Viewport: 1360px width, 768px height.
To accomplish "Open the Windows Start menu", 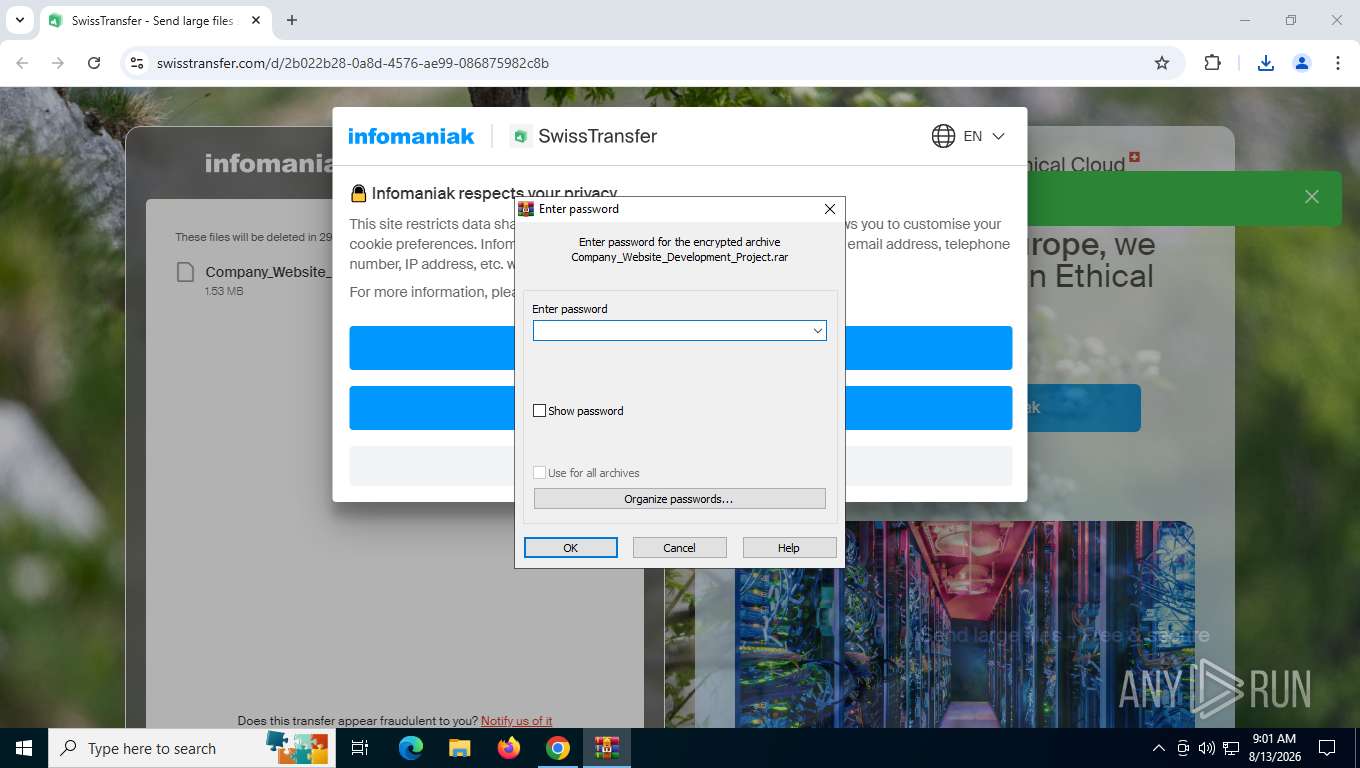I will [x=24, y=748].
